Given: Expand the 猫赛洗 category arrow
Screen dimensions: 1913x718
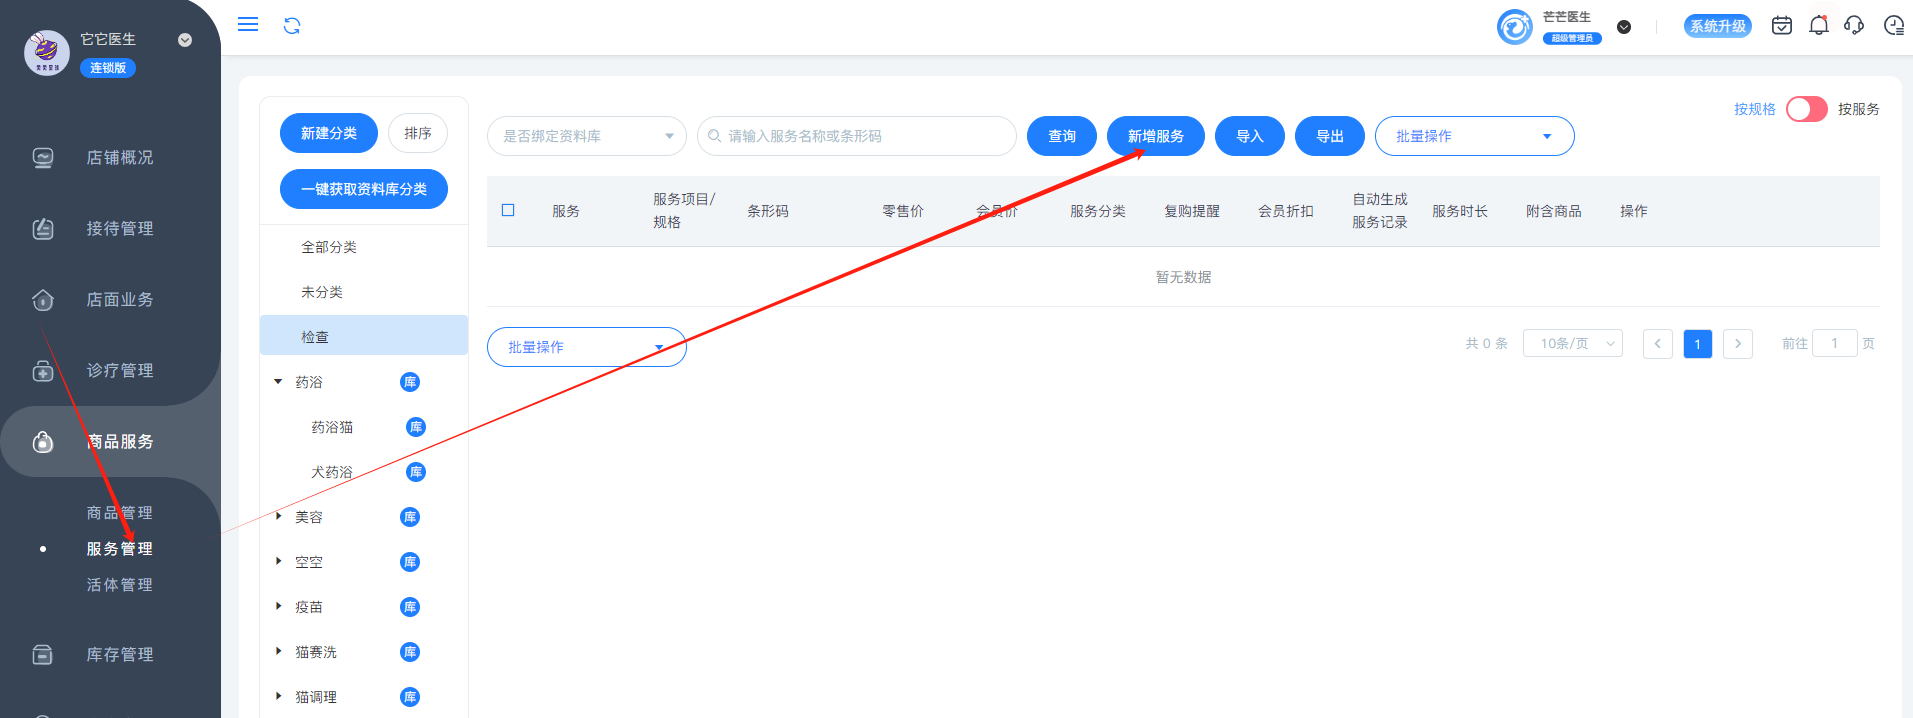Looking at the screenshot, I should pos(278,651).
